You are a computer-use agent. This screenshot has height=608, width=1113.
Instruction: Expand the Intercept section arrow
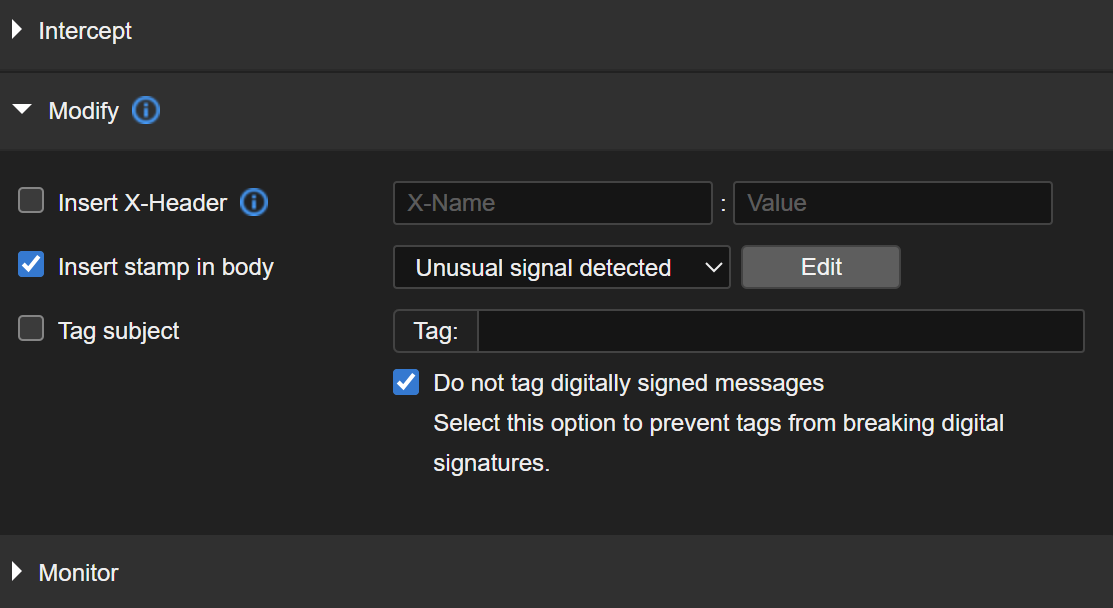point(17,31)
